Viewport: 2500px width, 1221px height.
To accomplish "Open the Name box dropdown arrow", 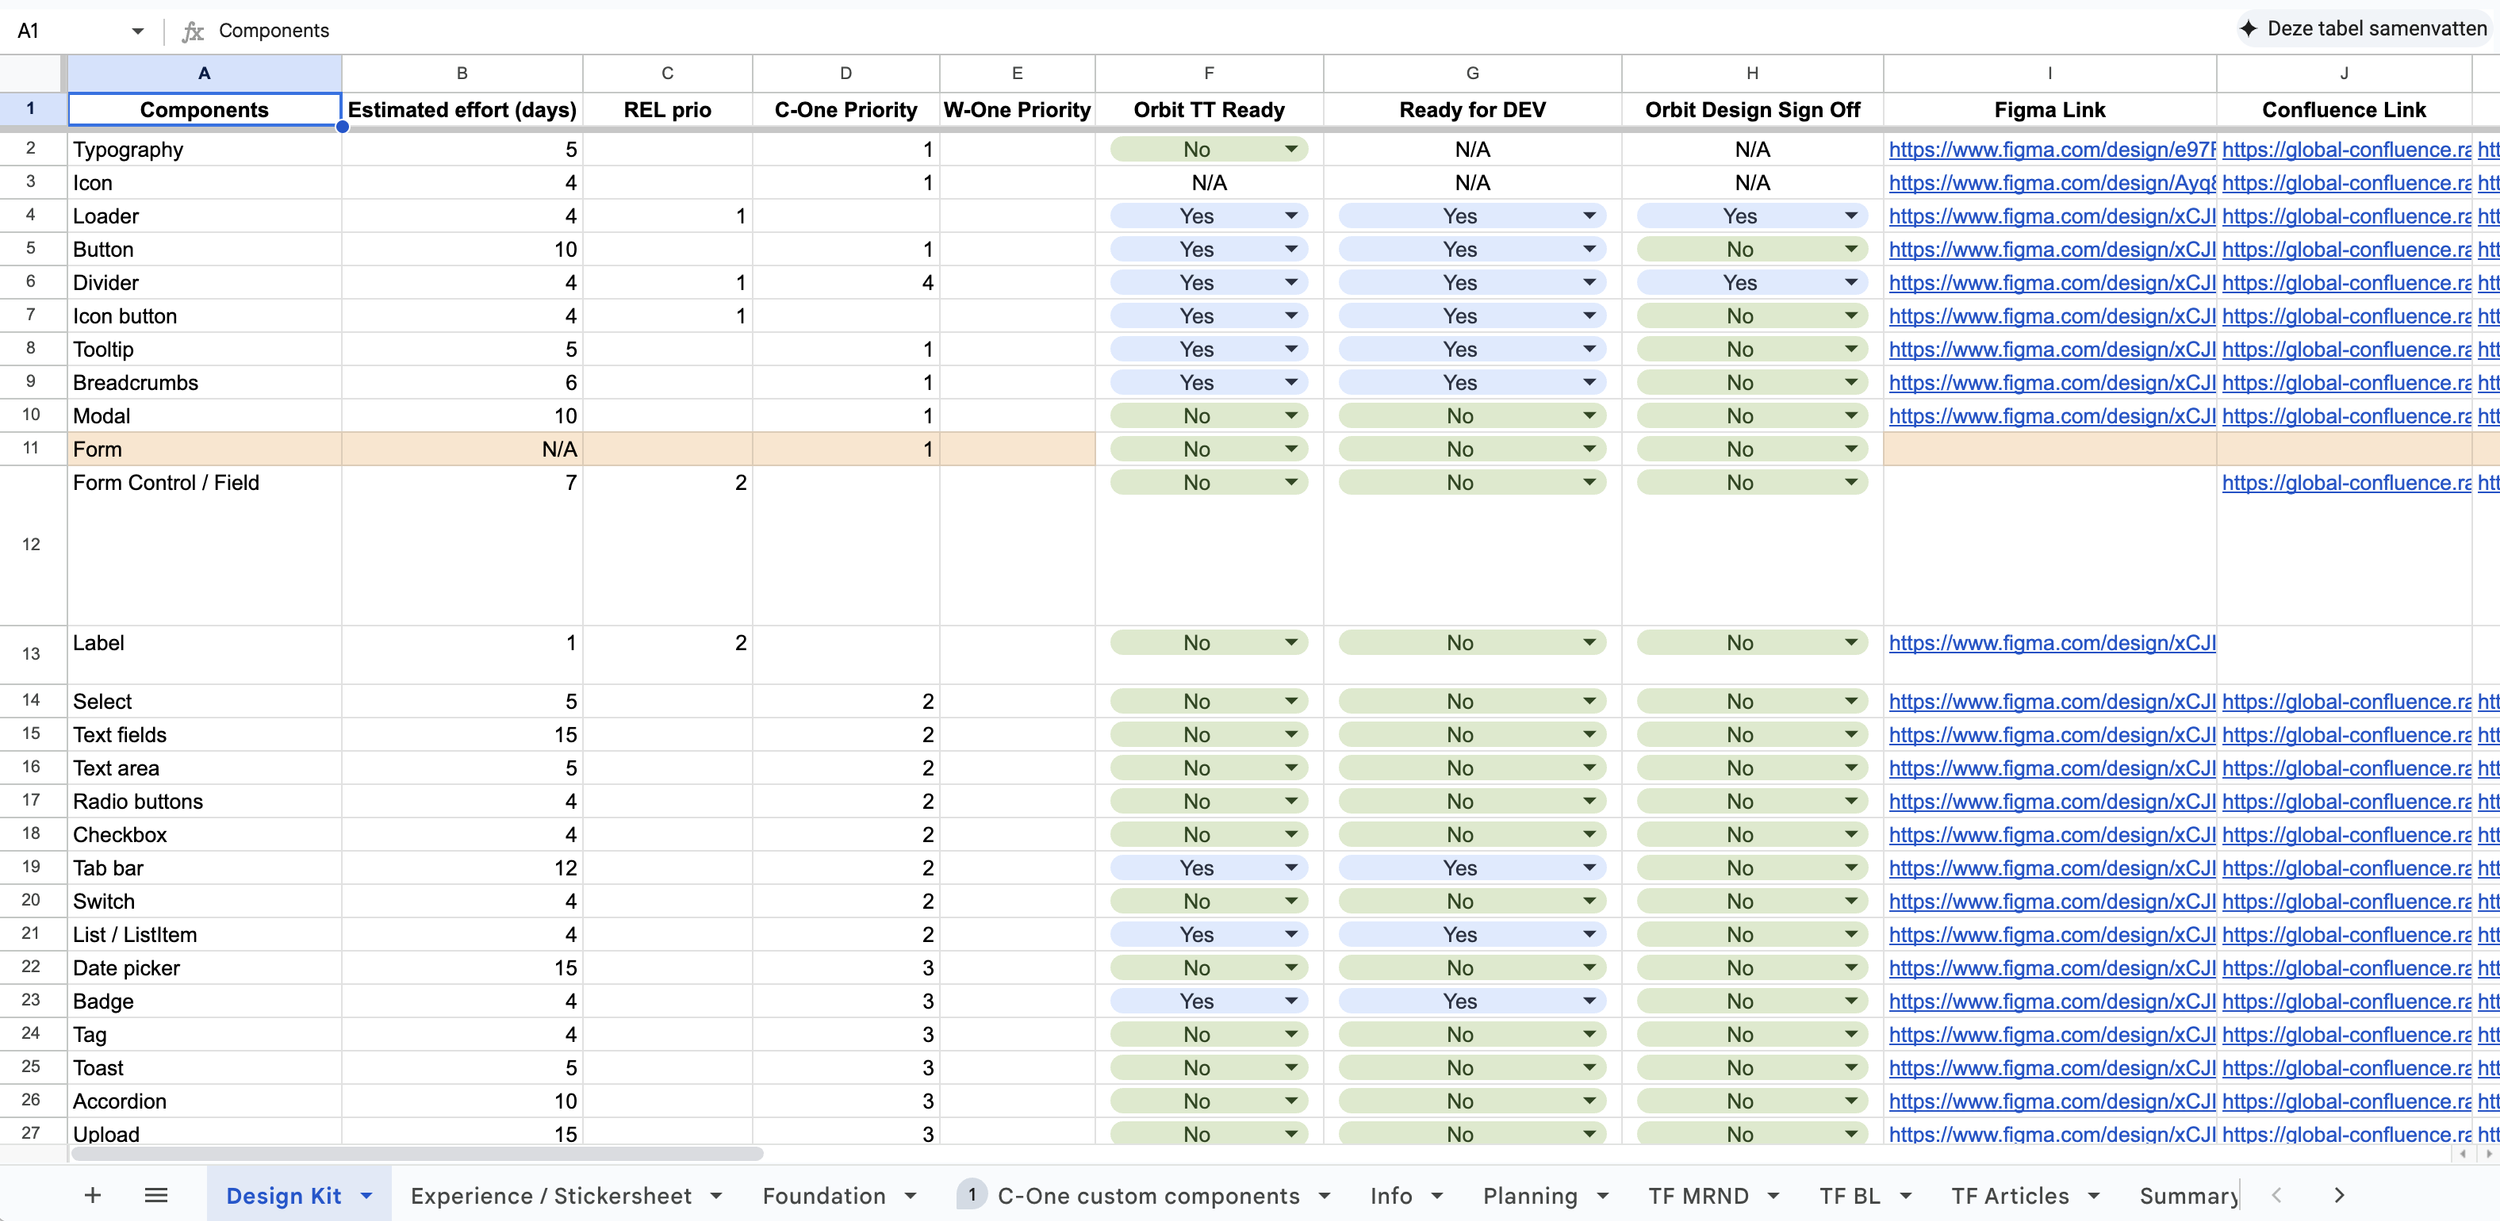I will pyautogui.click(x=137, y=31).
